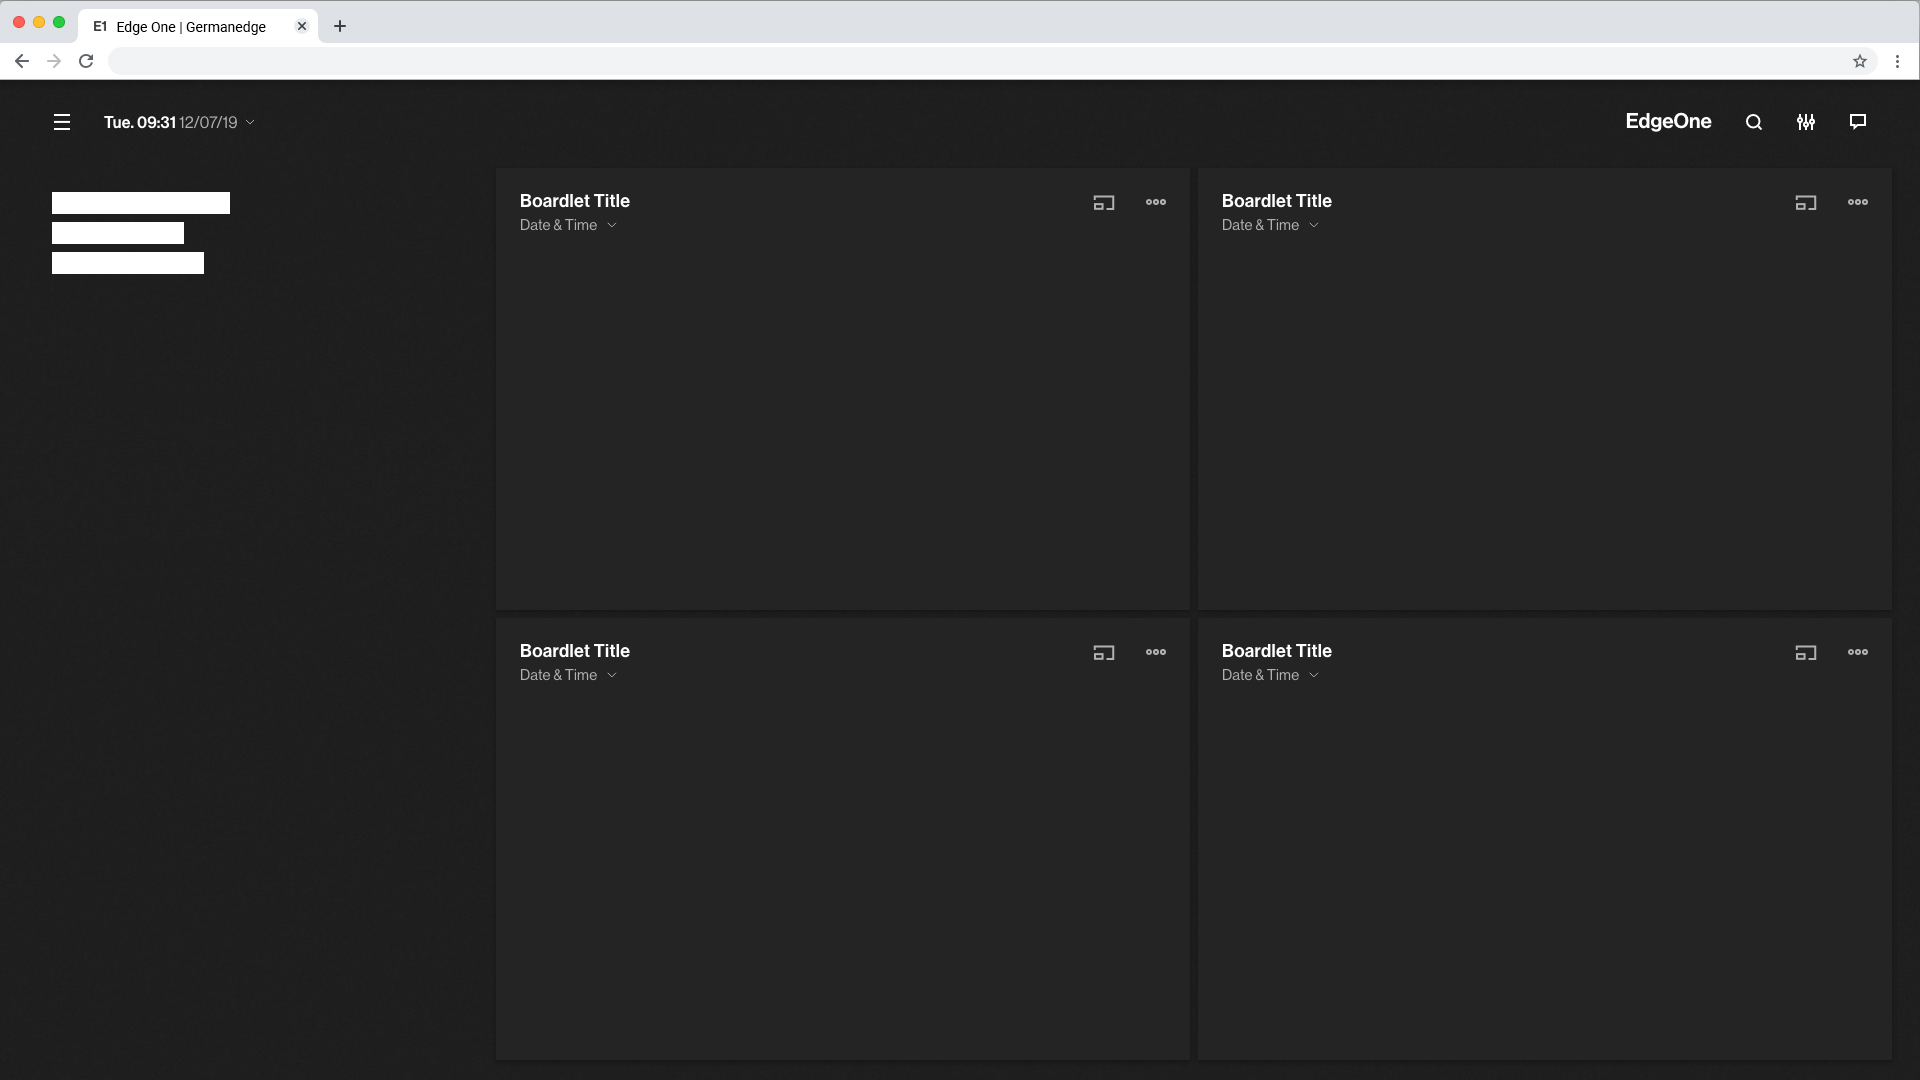This screenshot has height=1080, width=1920.
Task: Click cast icon on bottom-right boardlet
Action: click(1806, 653)
